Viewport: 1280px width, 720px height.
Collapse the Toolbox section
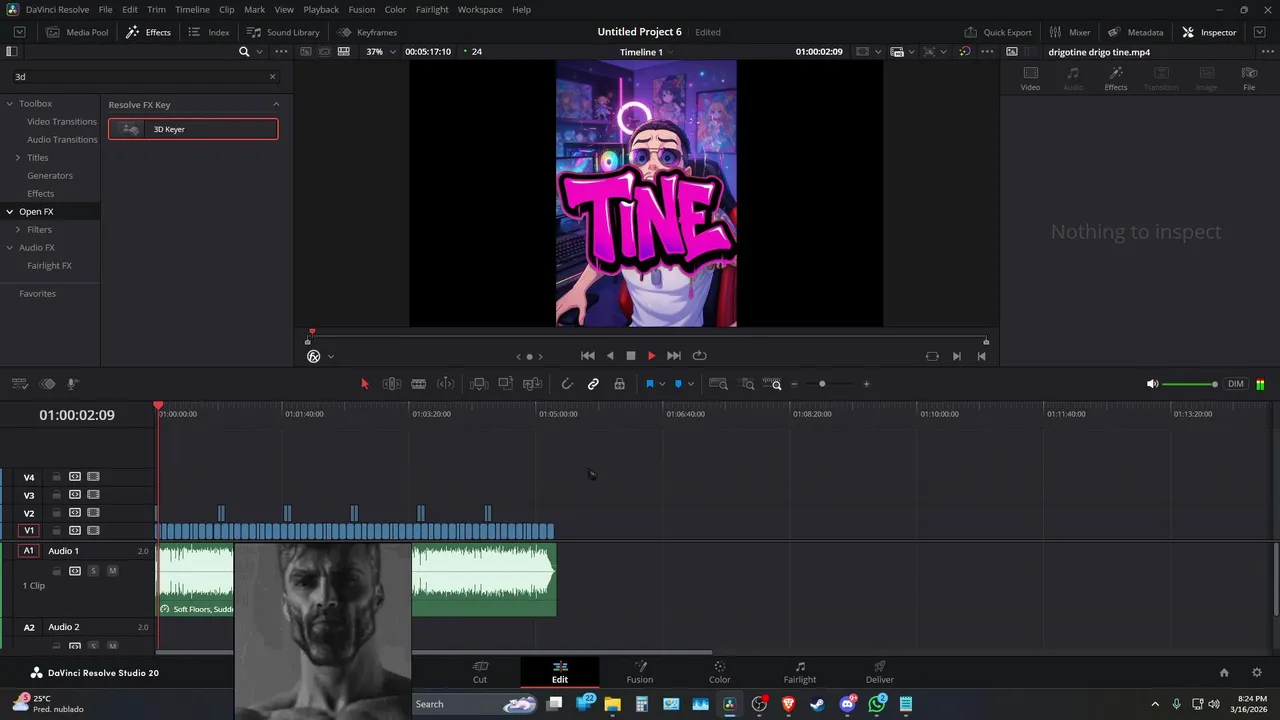point(10,104)
